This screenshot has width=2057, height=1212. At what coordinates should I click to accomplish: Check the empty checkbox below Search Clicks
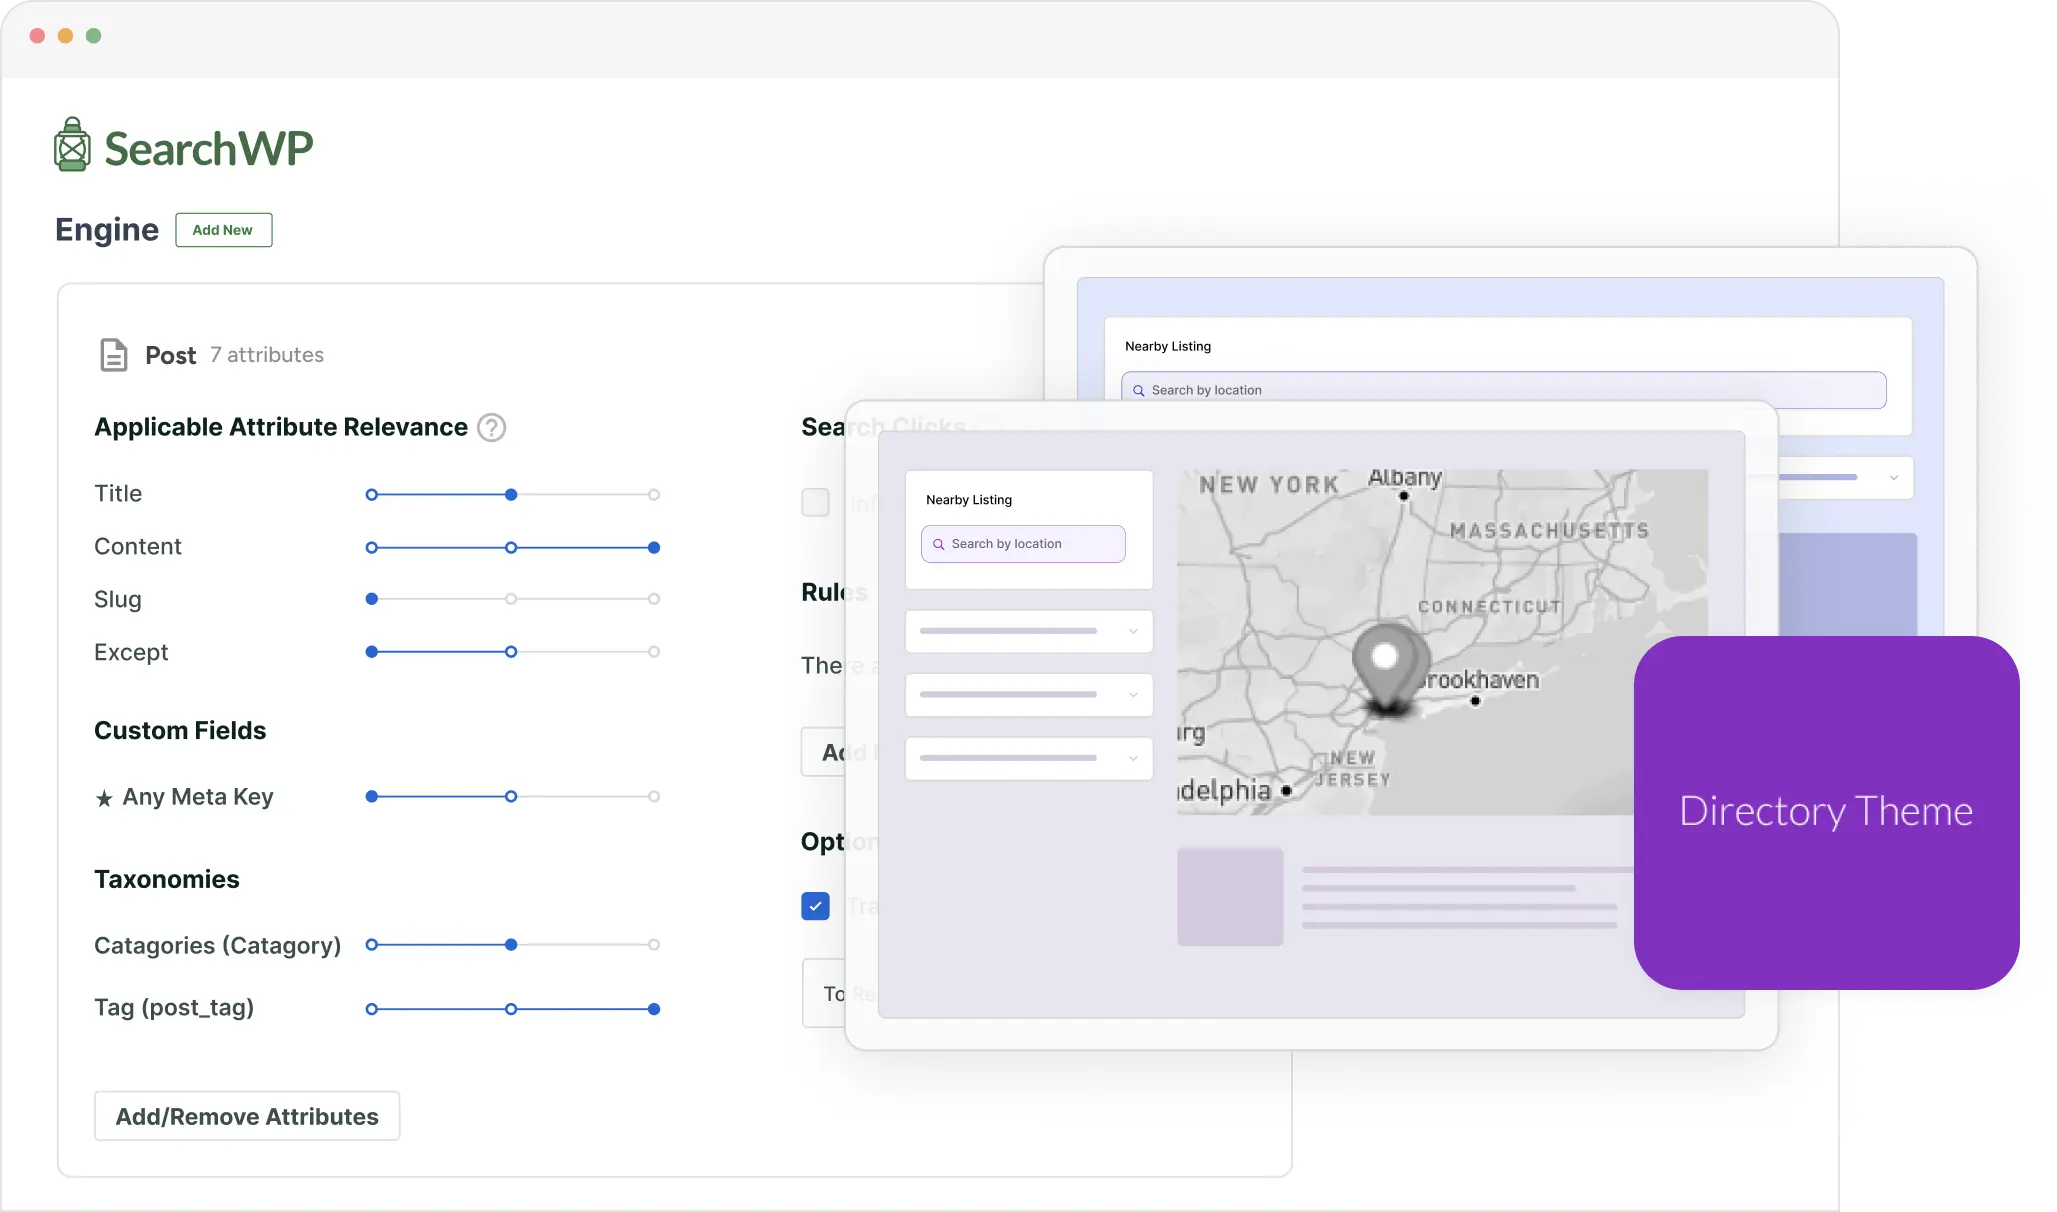tap(815, 502)
